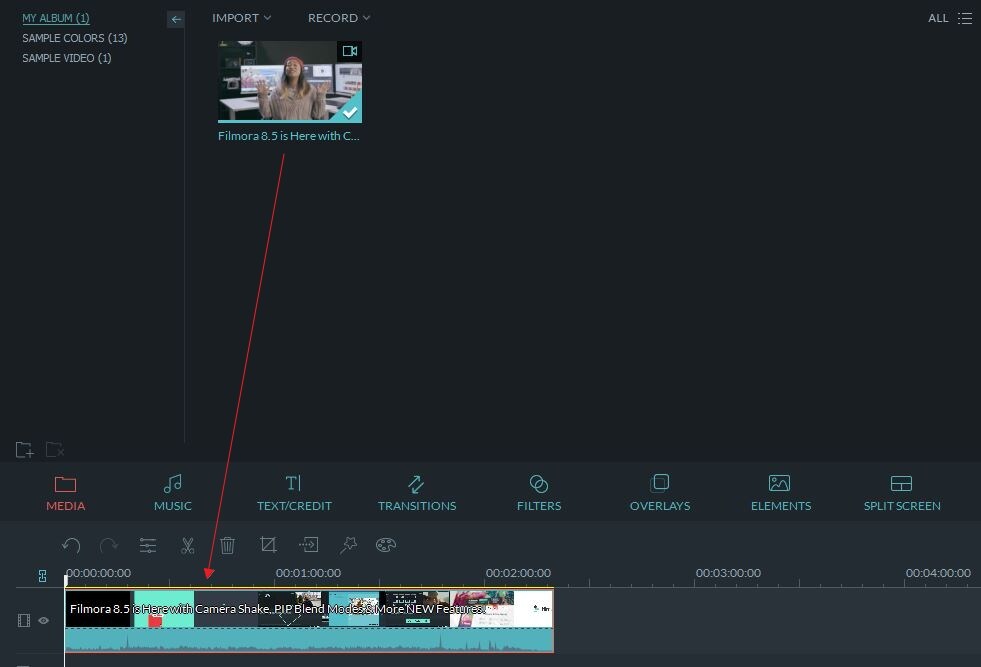Screen dimensions: 981x667
Task: Click the zoom-to-fit timeline icon
Action: (43, 576)
